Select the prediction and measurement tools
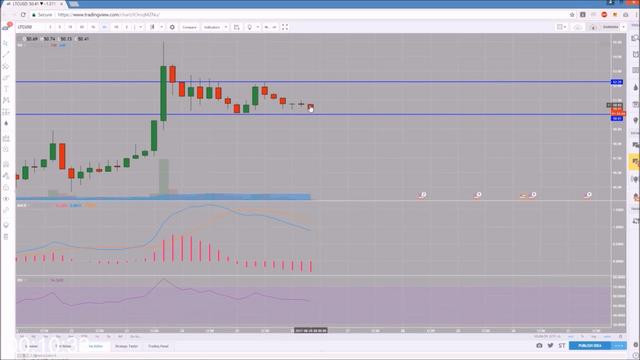This screenshot has height=360, width=640. (x=6, y=112)
